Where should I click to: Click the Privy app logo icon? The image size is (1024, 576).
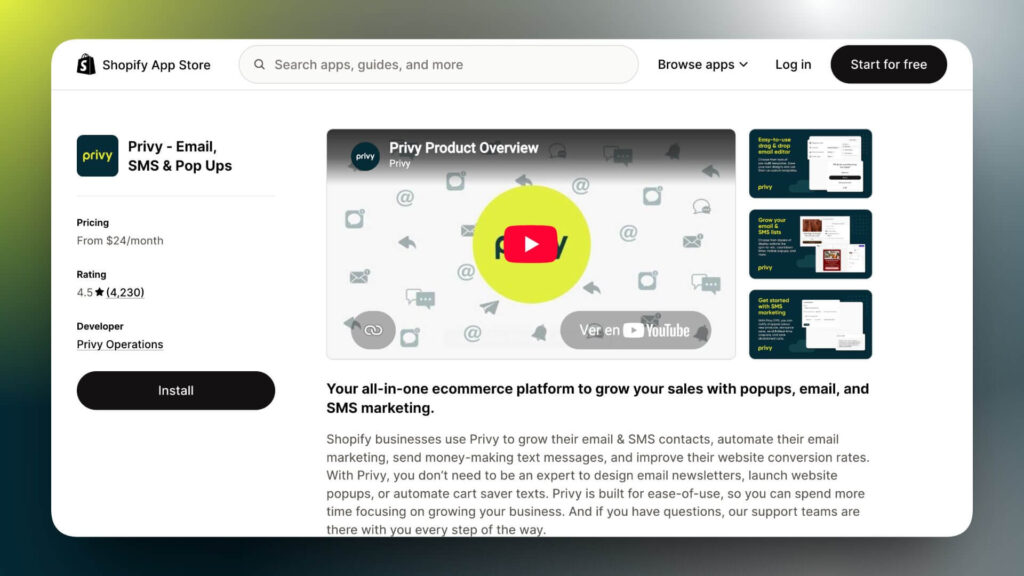(97, 155)
